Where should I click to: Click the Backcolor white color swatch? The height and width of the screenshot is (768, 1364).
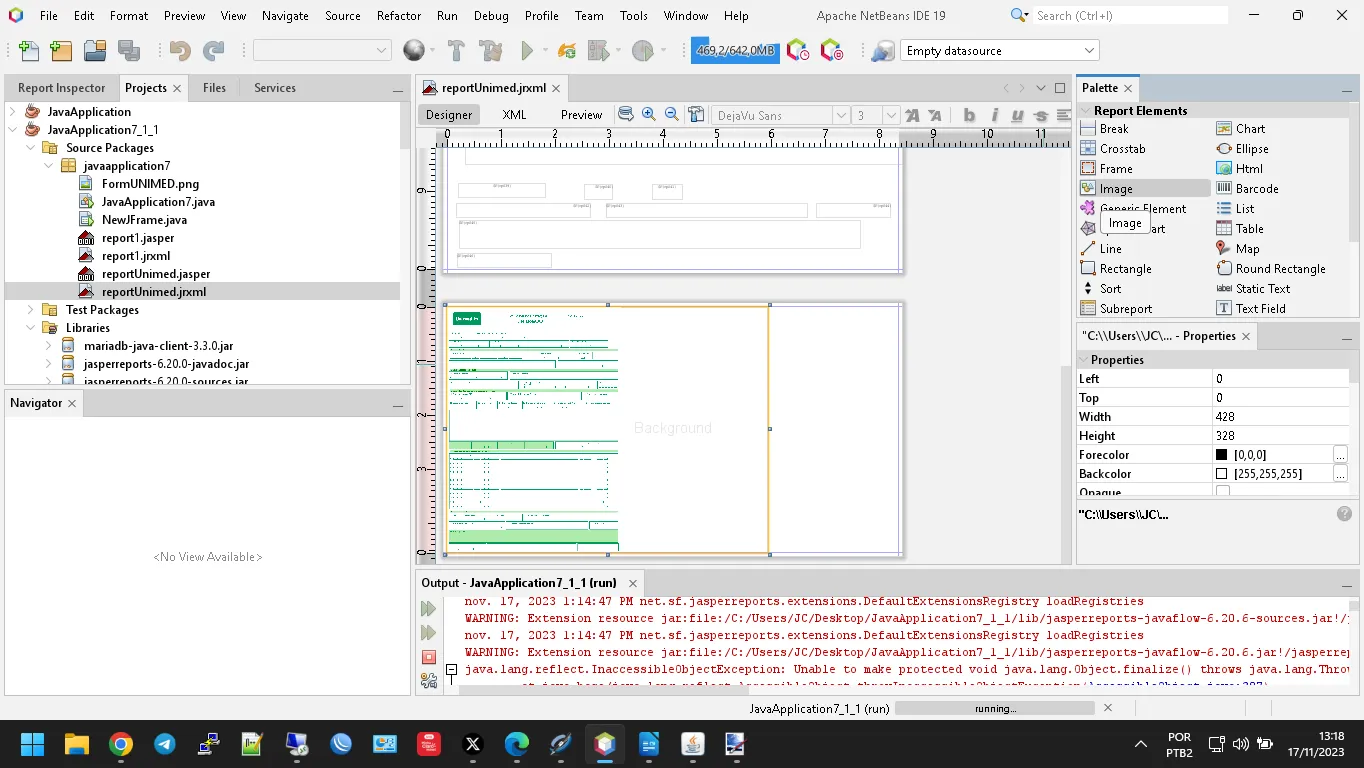pyautogui.click(x=1222, y=474)
